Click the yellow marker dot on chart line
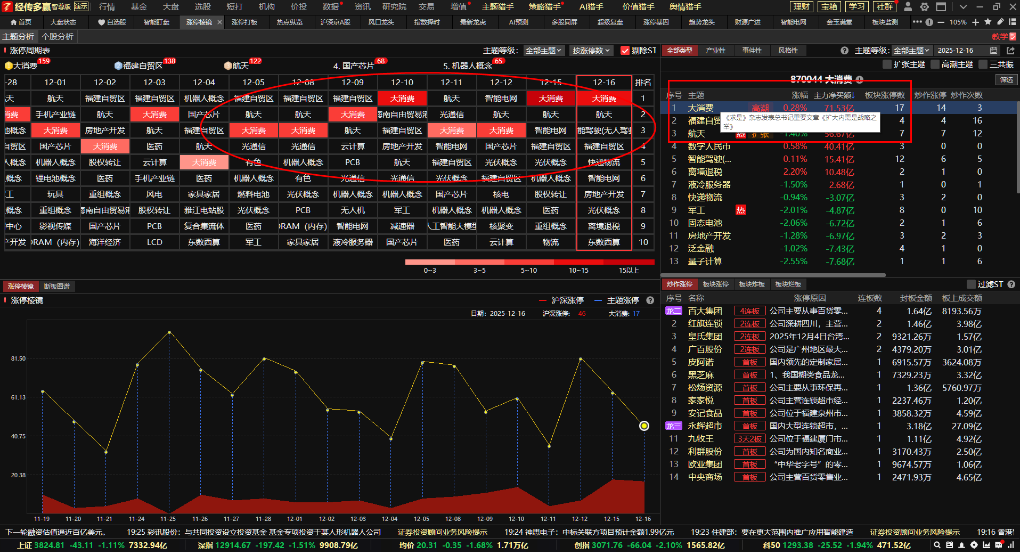 pos(644,426)
